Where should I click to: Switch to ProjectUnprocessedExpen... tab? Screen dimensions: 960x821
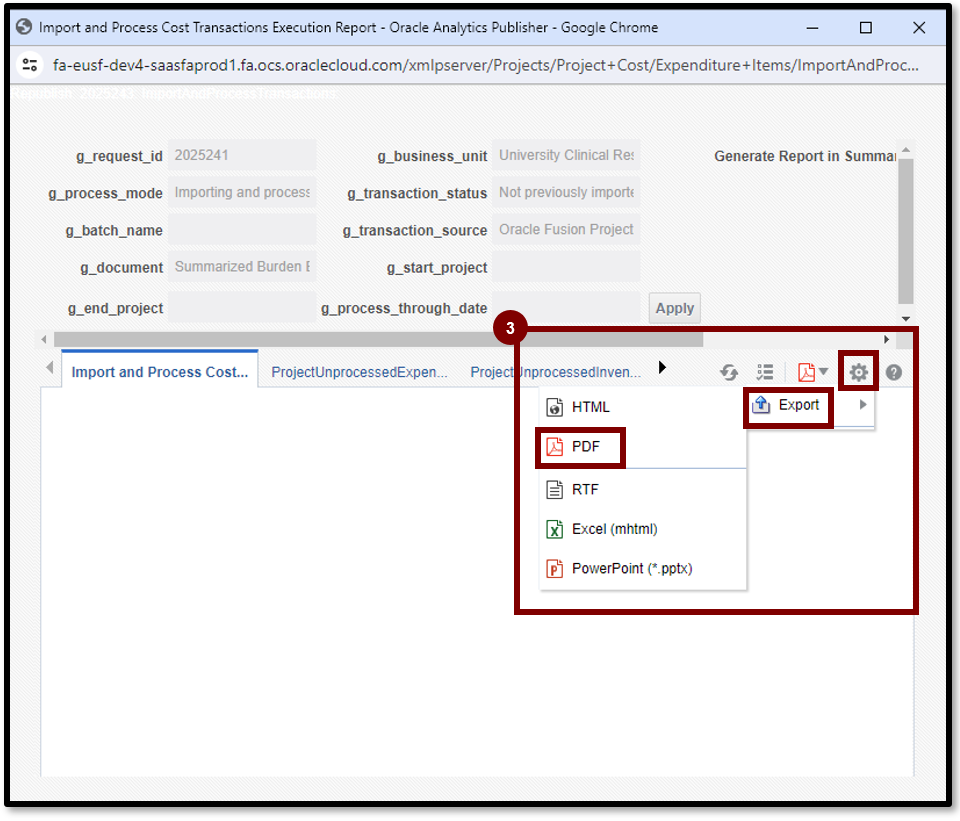(x=359, y=372)
